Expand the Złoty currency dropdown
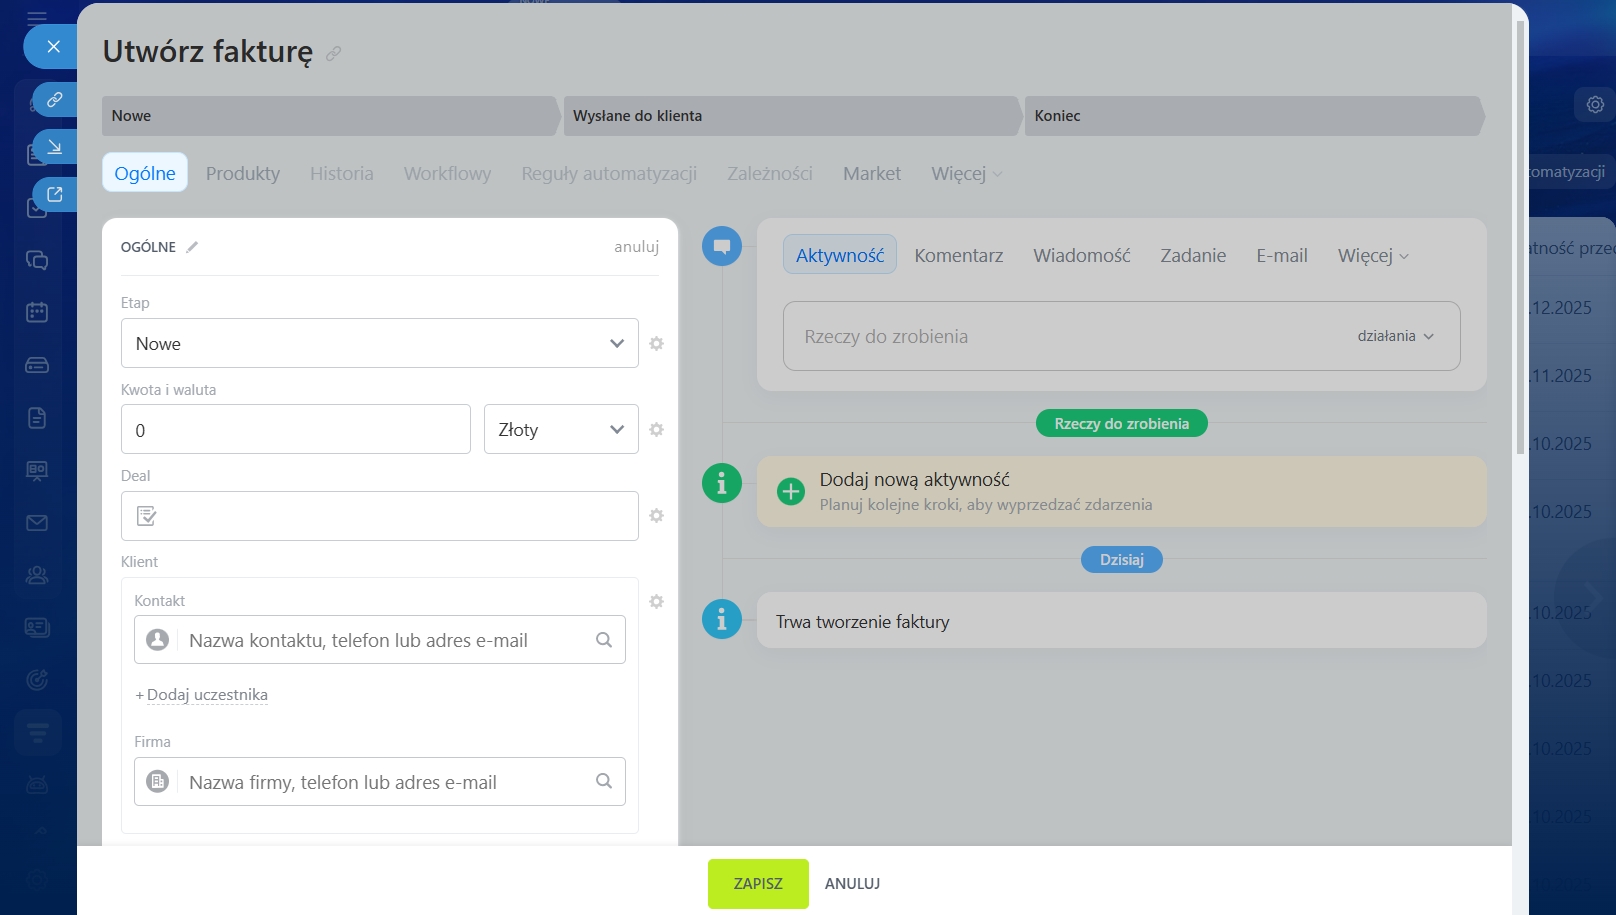Screen dimensions: 1616x915 point(560,429)
